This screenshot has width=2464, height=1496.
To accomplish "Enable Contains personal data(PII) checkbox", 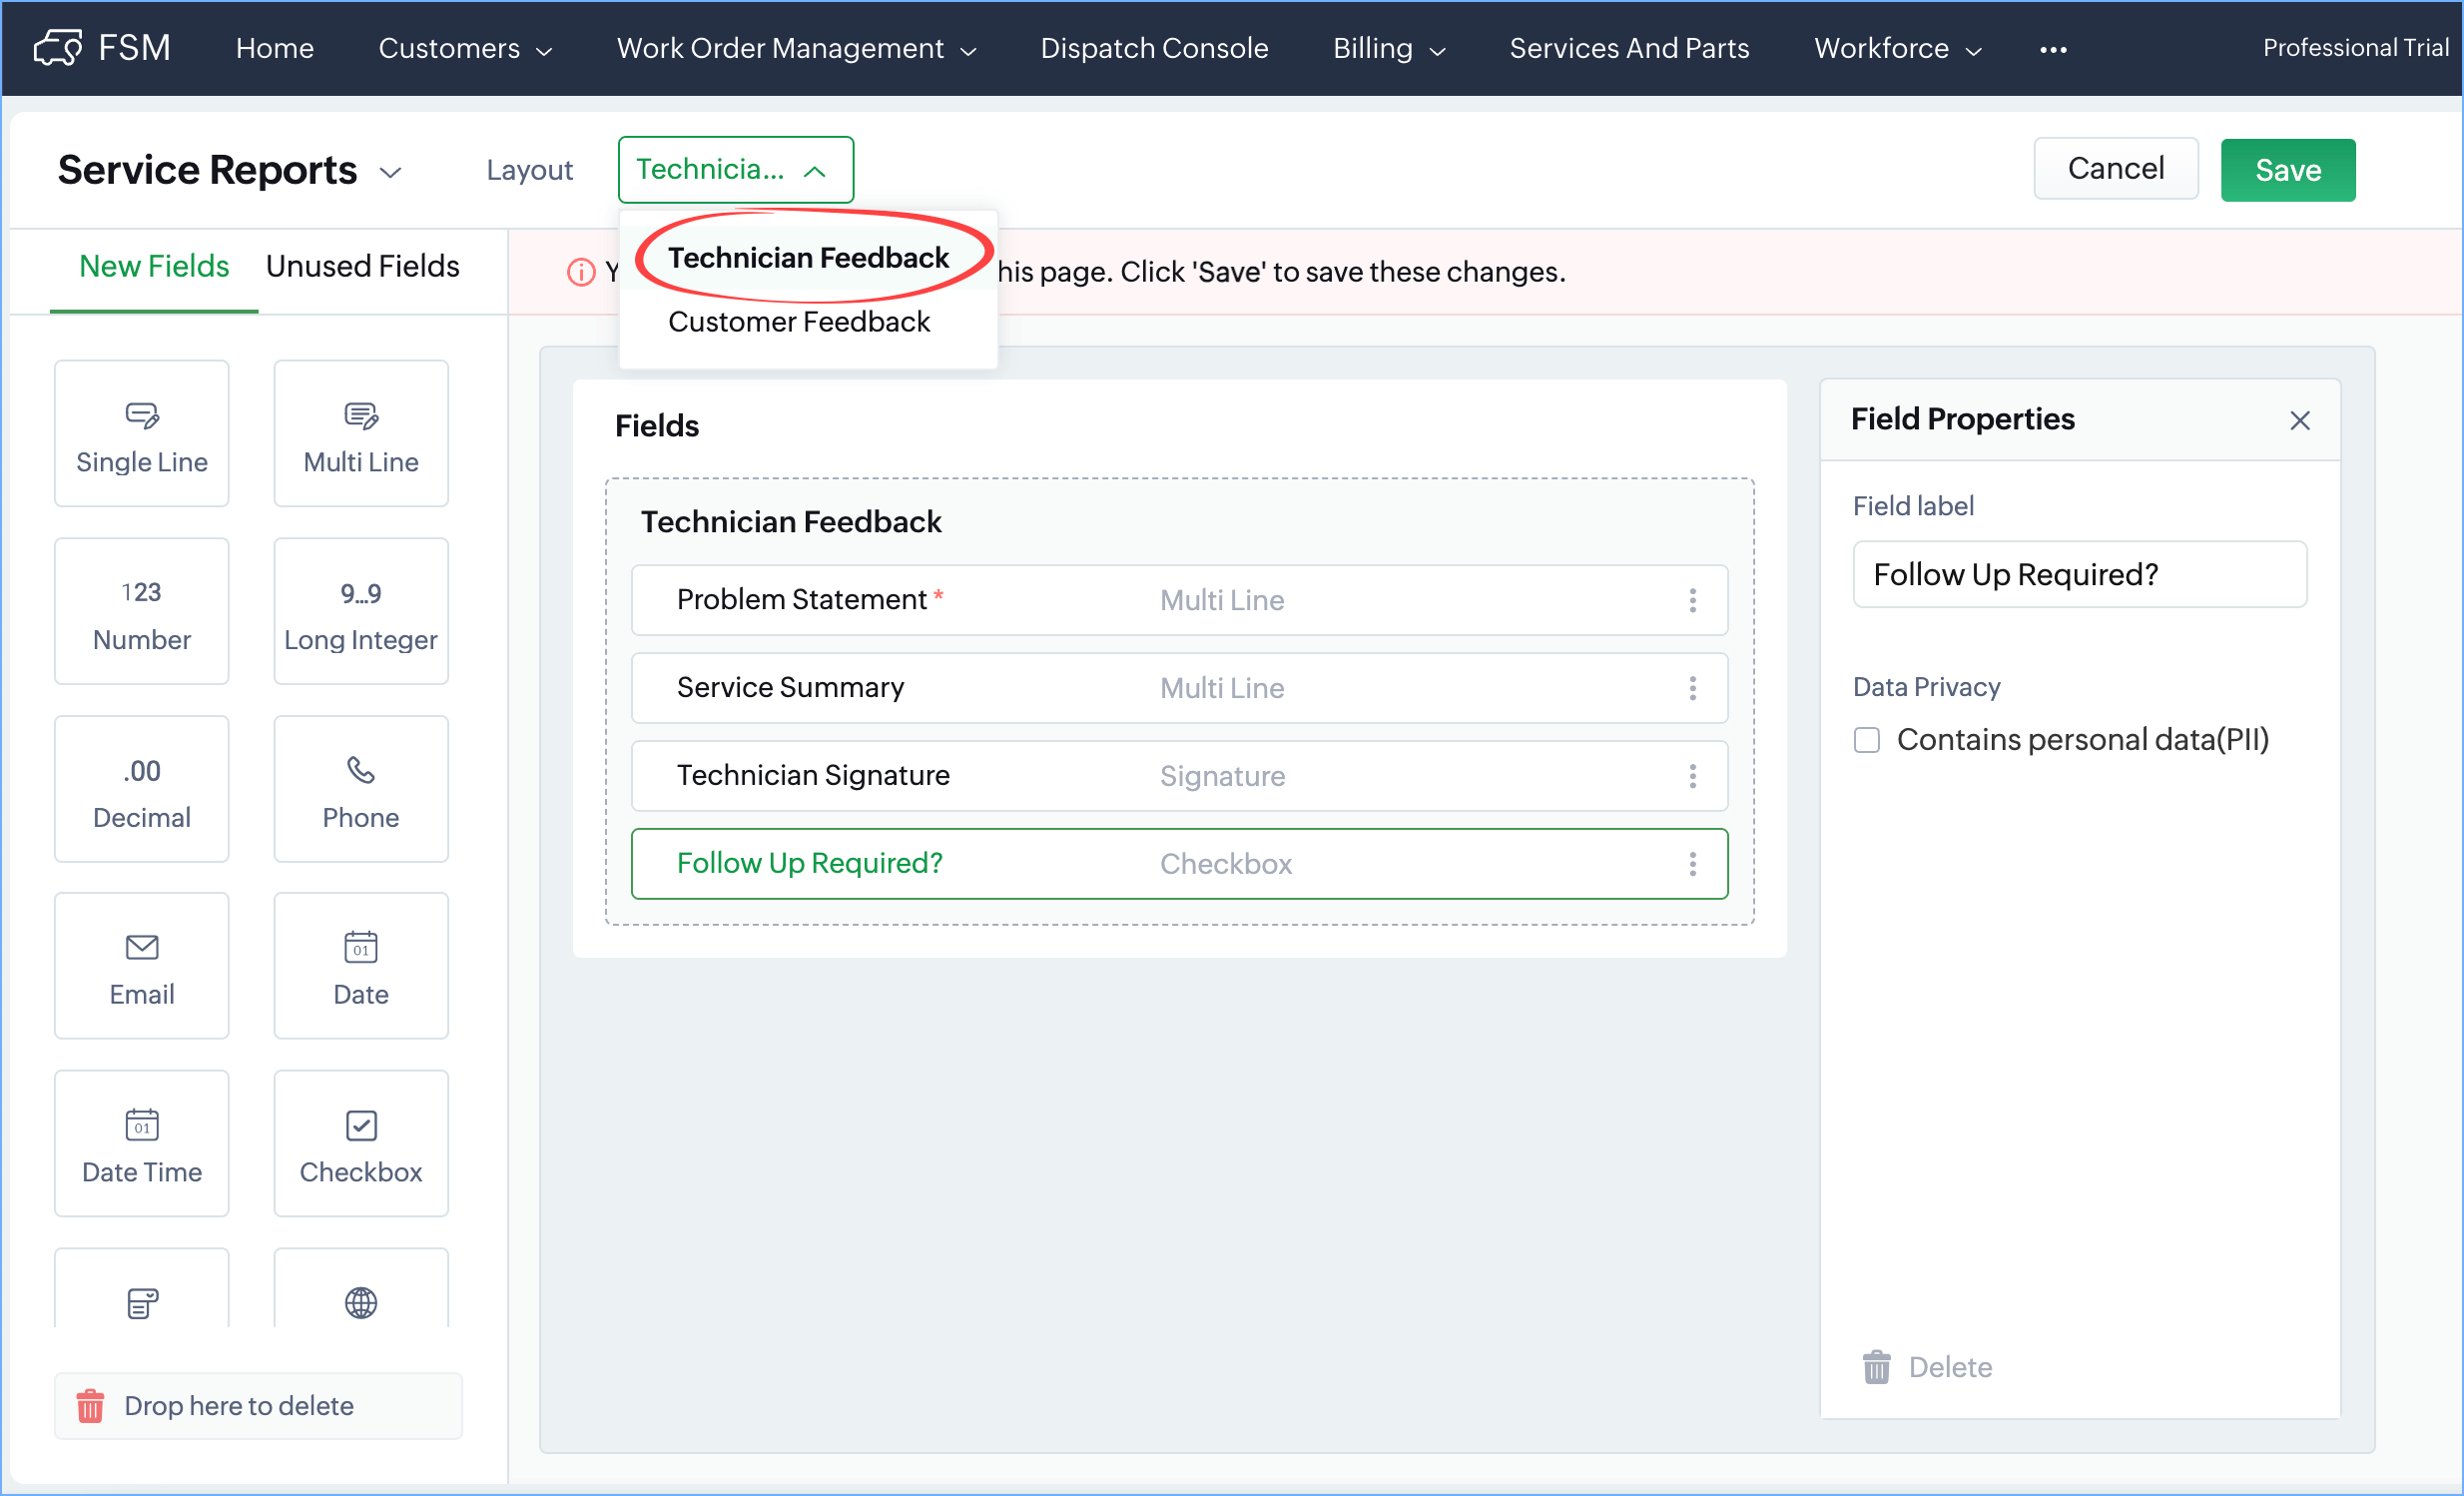I will [1866, 740].
